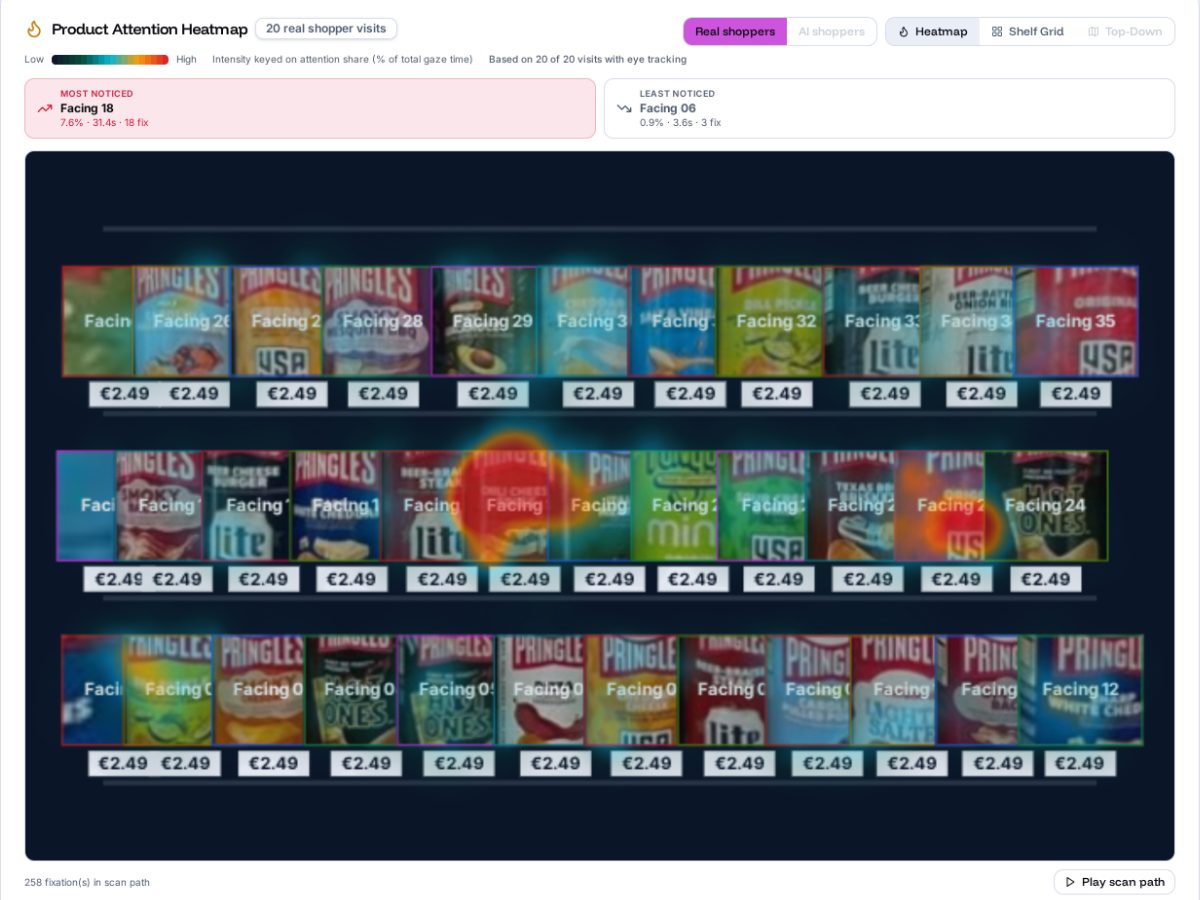Select the Facing 35 product
Screen dimensions: 1200x900
(1077, 321)
